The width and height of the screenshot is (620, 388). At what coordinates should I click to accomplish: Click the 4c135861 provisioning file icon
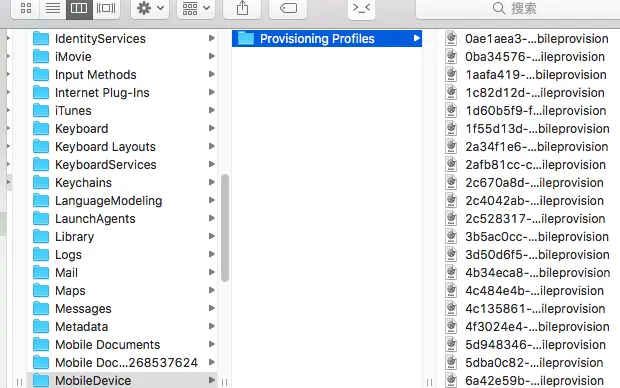(451, 309)
